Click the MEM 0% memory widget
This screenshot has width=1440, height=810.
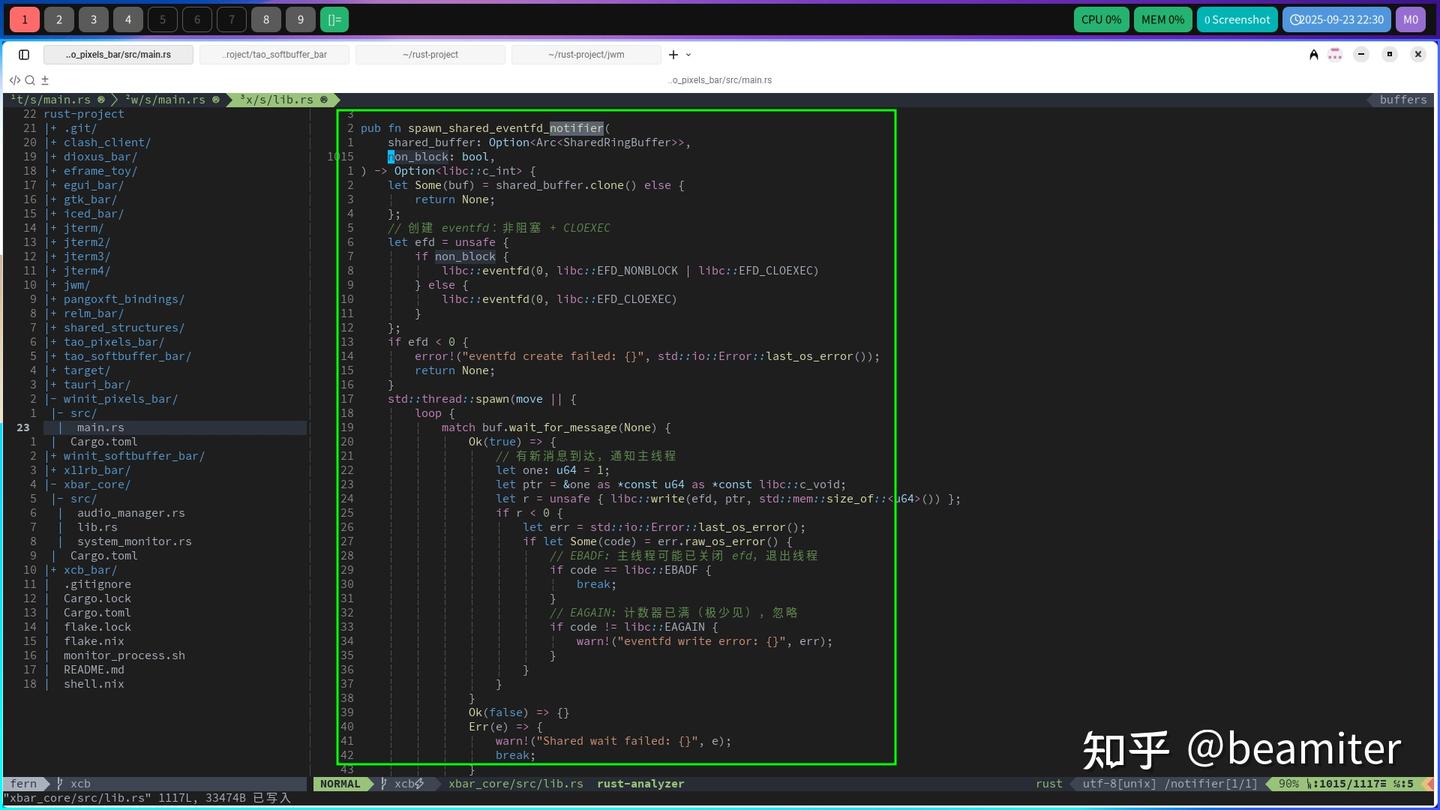tap(1162, 18)
